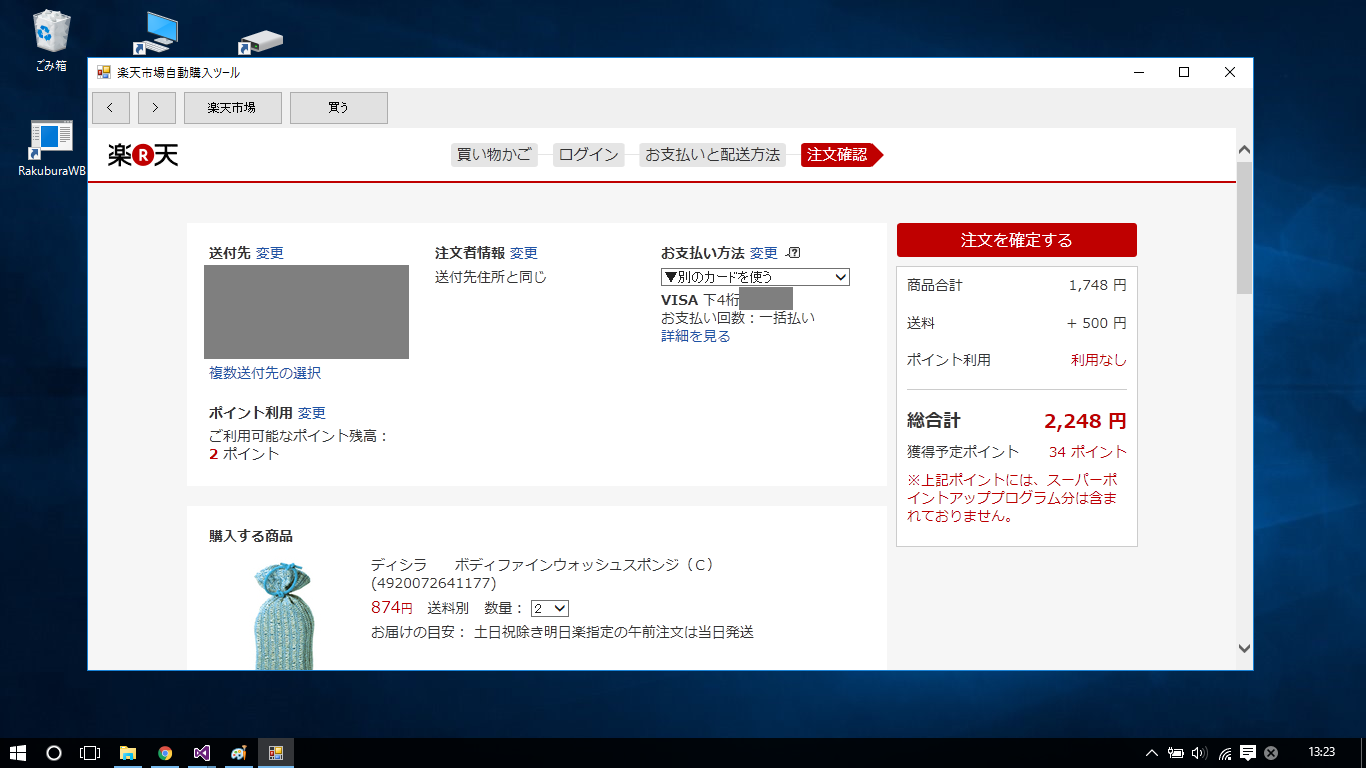
Task: Open the Windows Start menu
Action: [x=18, y=753]
